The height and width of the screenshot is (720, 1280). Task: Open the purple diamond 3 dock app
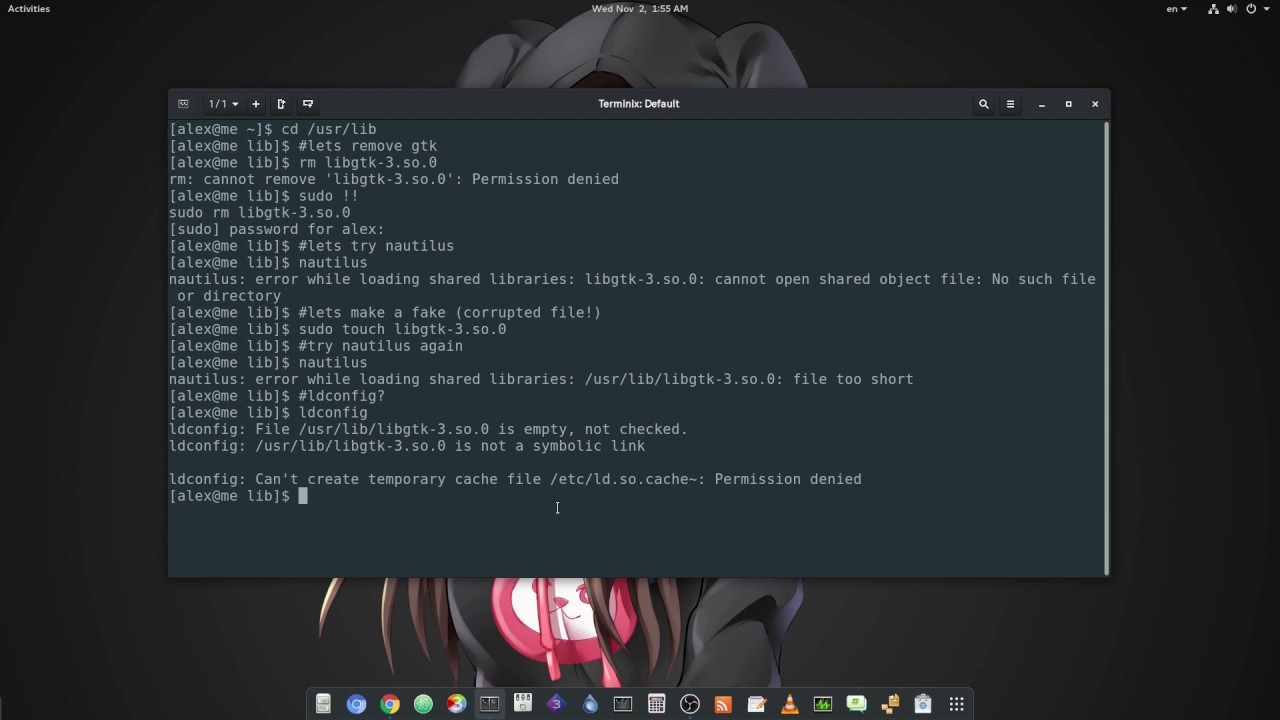[556, 704]
